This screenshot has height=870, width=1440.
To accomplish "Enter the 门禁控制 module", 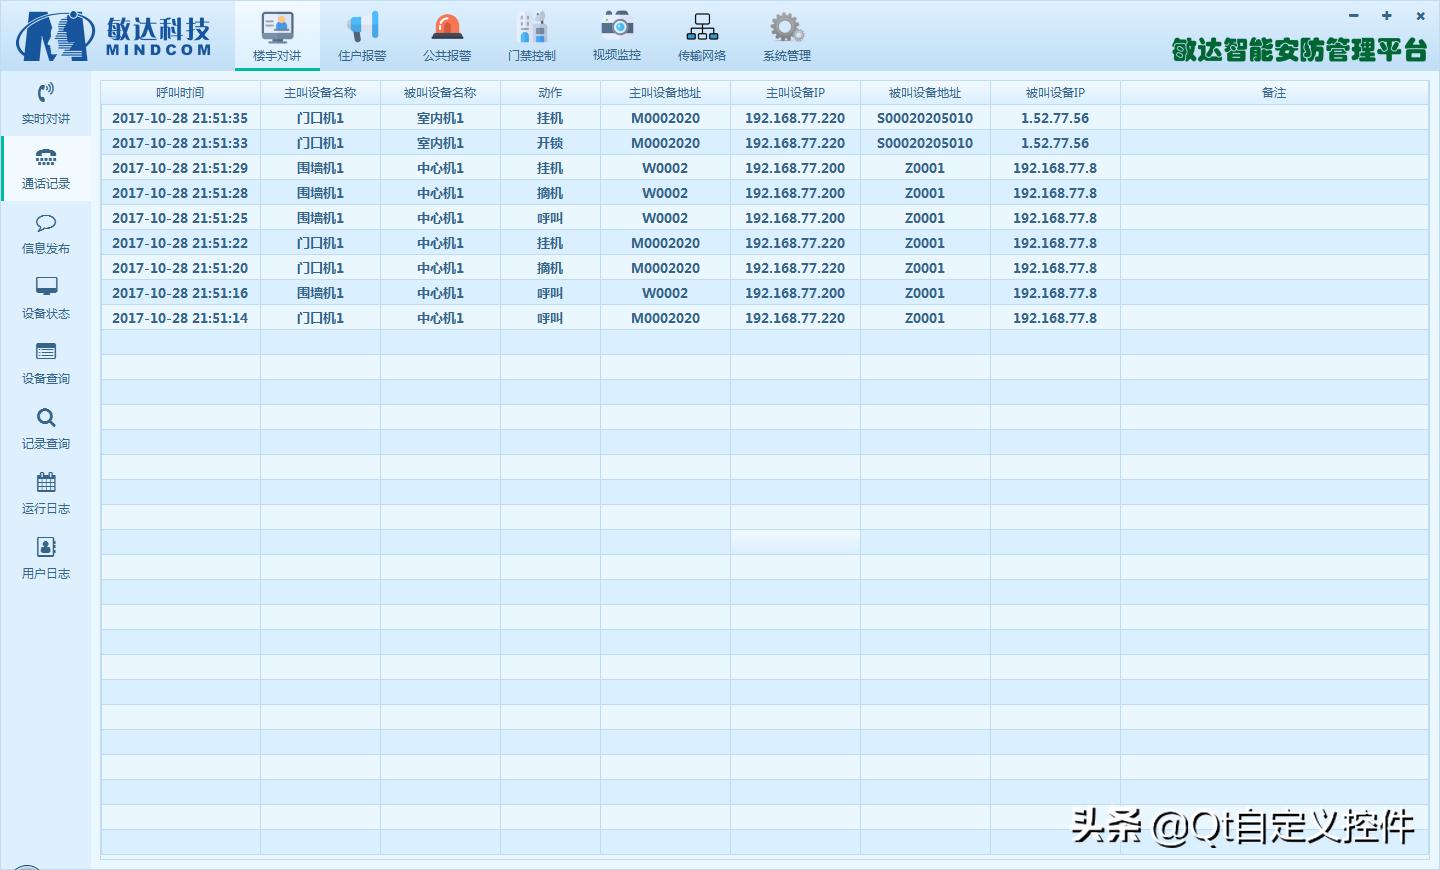I will (x=531, y=35).
